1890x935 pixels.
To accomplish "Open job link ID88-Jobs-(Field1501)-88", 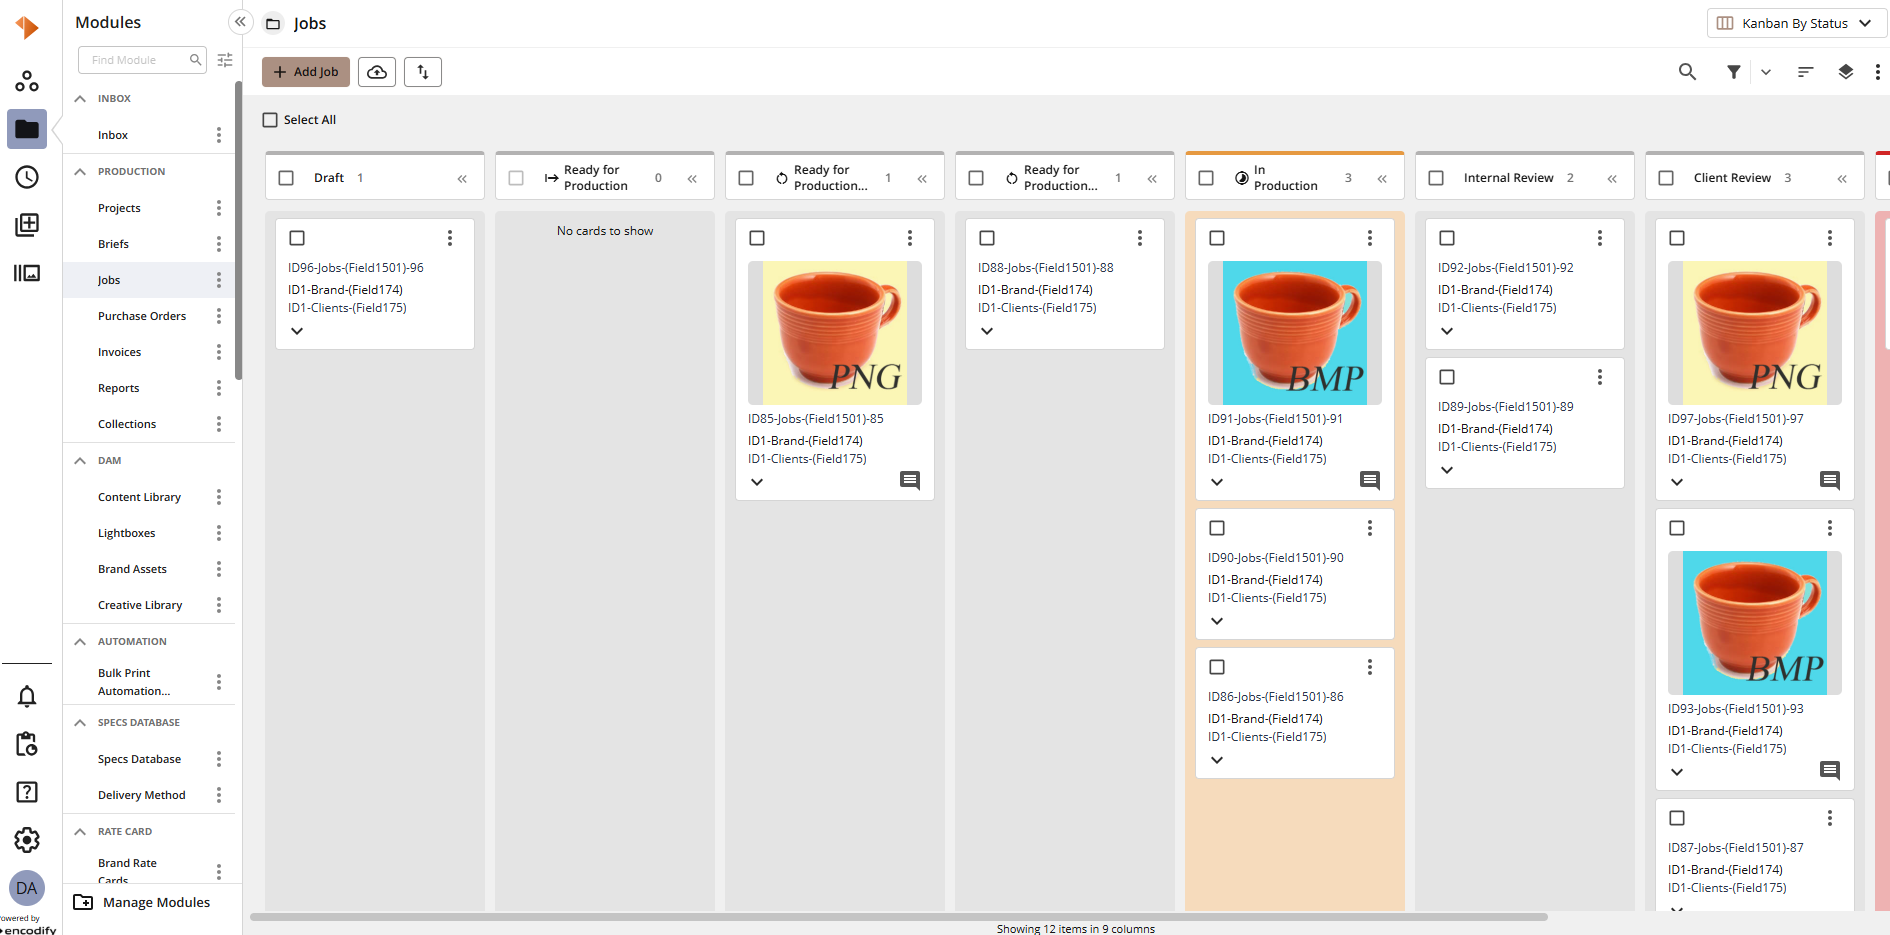I will [1045, 268].
